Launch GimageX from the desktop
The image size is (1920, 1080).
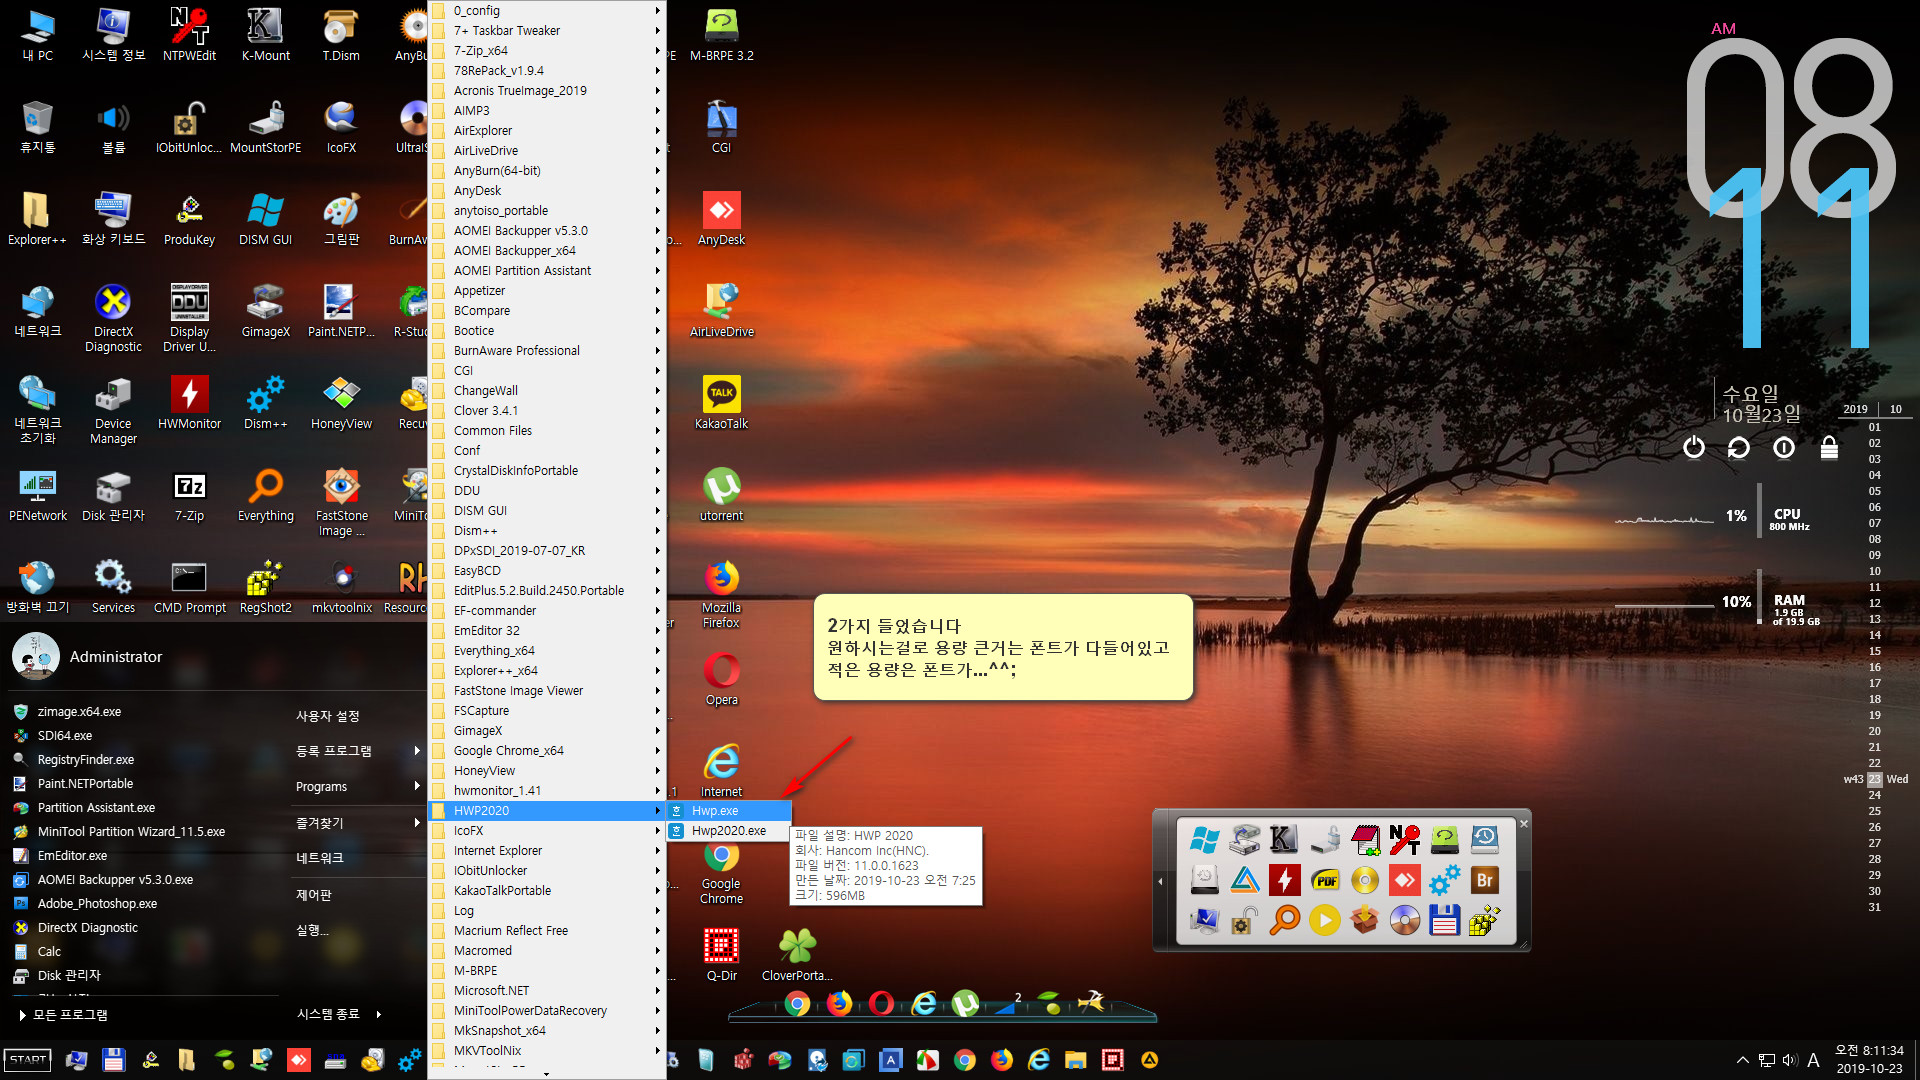coord(265,311)
